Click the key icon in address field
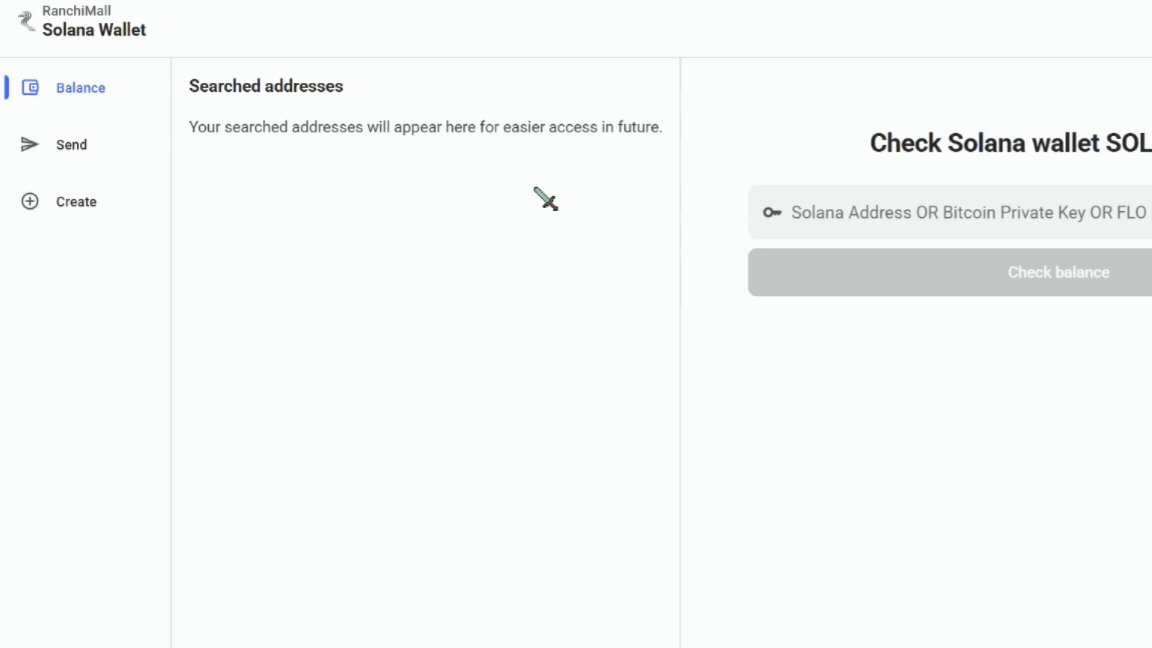The width and height of the screenshot is (1152, 648). click(x=772, y=213)
